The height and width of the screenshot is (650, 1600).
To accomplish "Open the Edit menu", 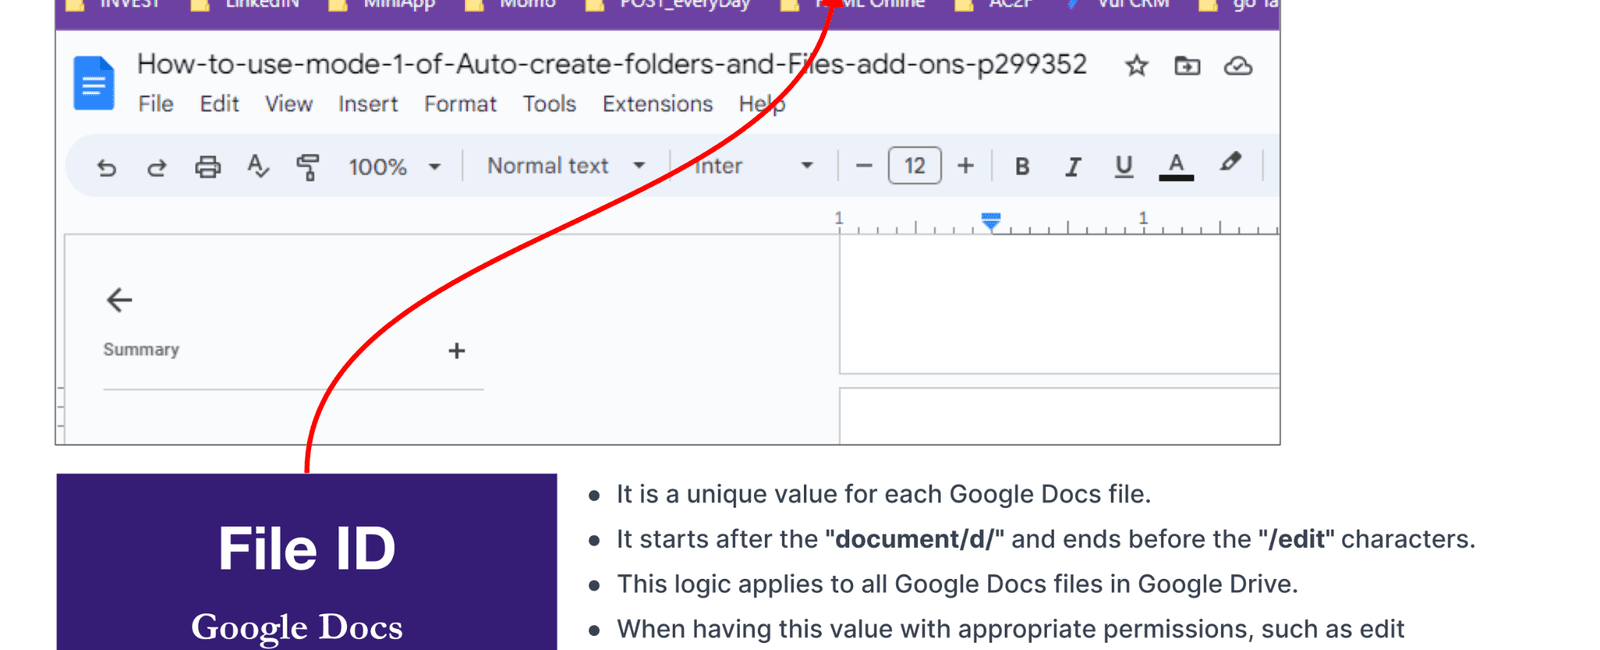I will [219, 104].
